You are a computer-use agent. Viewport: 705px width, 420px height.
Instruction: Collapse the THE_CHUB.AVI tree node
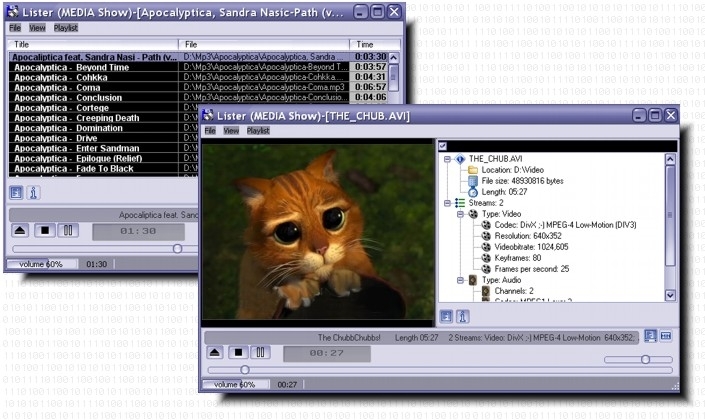[x=447, y=159]
